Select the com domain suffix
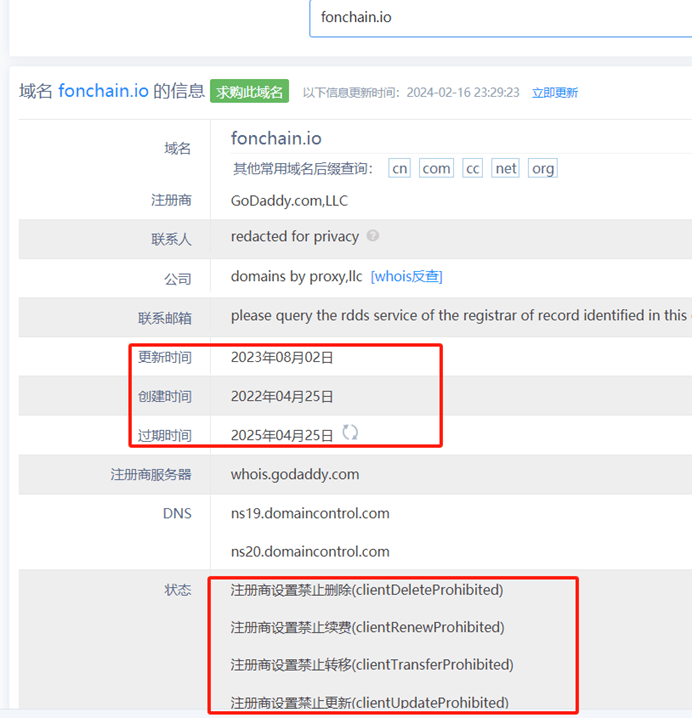Viewport: 692px width, 718px height. coord(436,168)
